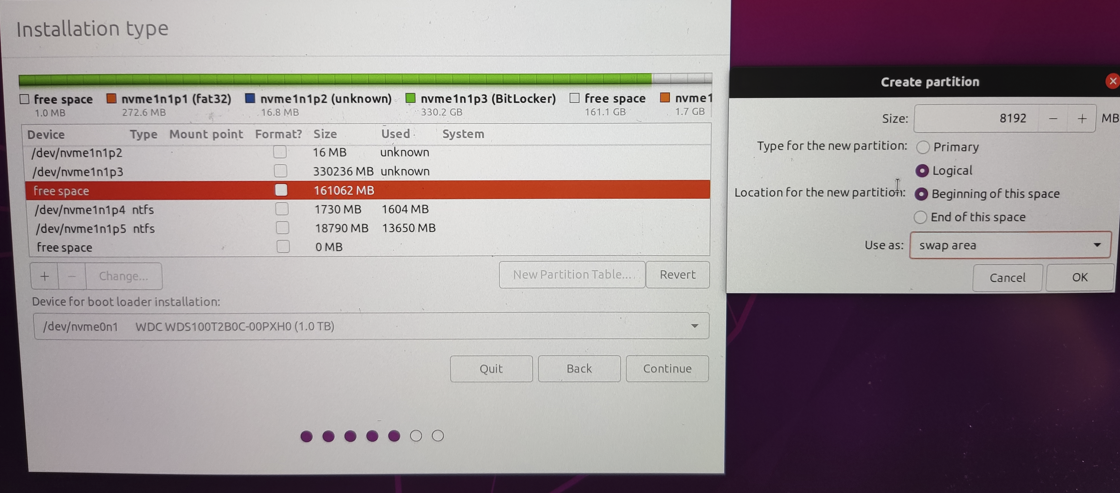Image resolution: width=1120 pixels, height=493 pixels.
Task: Toggle Format checkbox for /dev/nvme1n1p5
Action: tap(283, 228)
